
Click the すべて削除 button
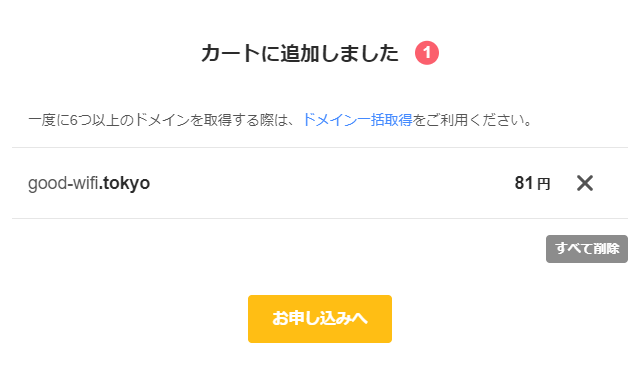tap(587, 249)
